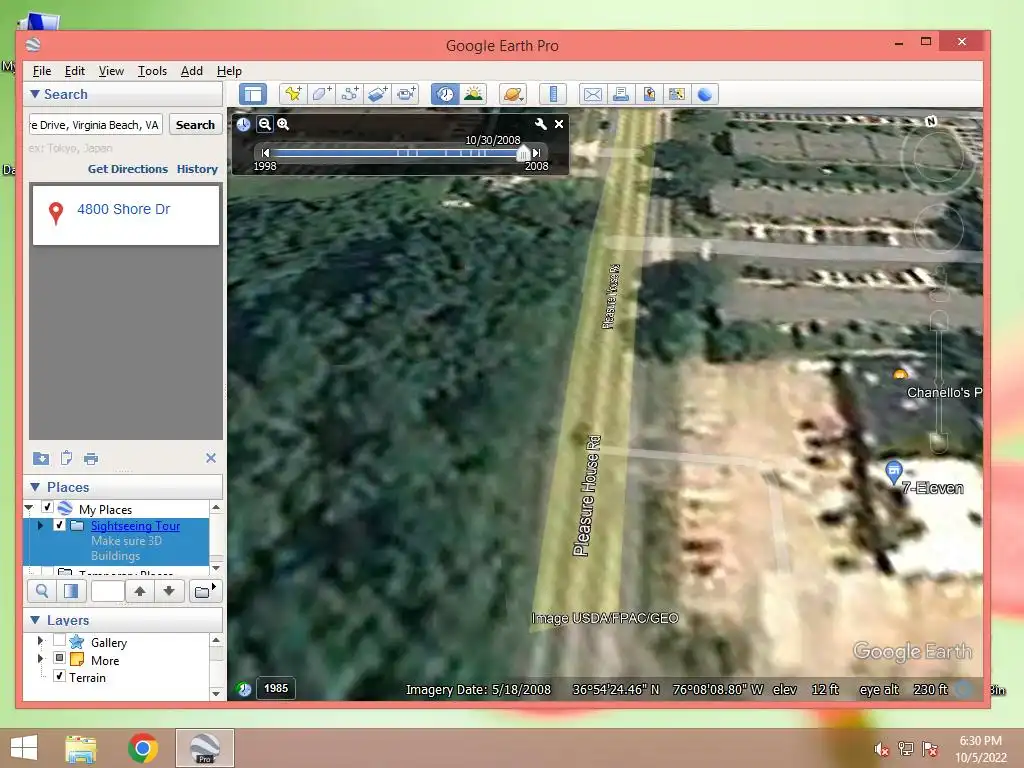
Task: Add a path from the toolbar
Action: click(349, 94)
